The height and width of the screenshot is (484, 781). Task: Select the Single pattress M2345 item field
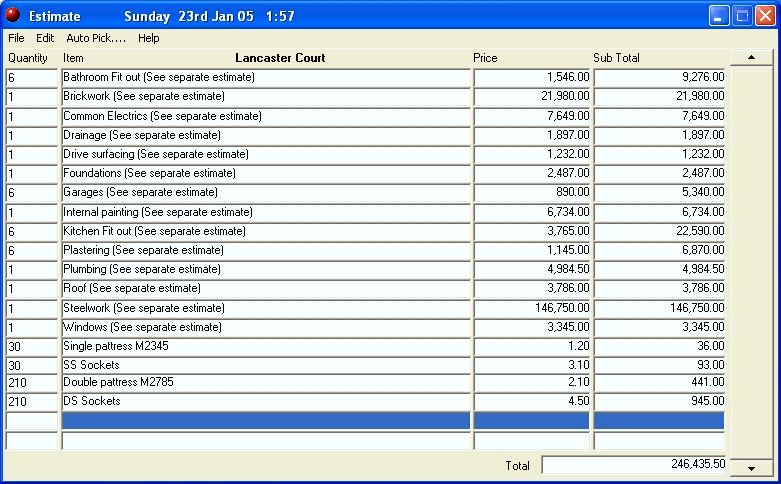[266, 346]
